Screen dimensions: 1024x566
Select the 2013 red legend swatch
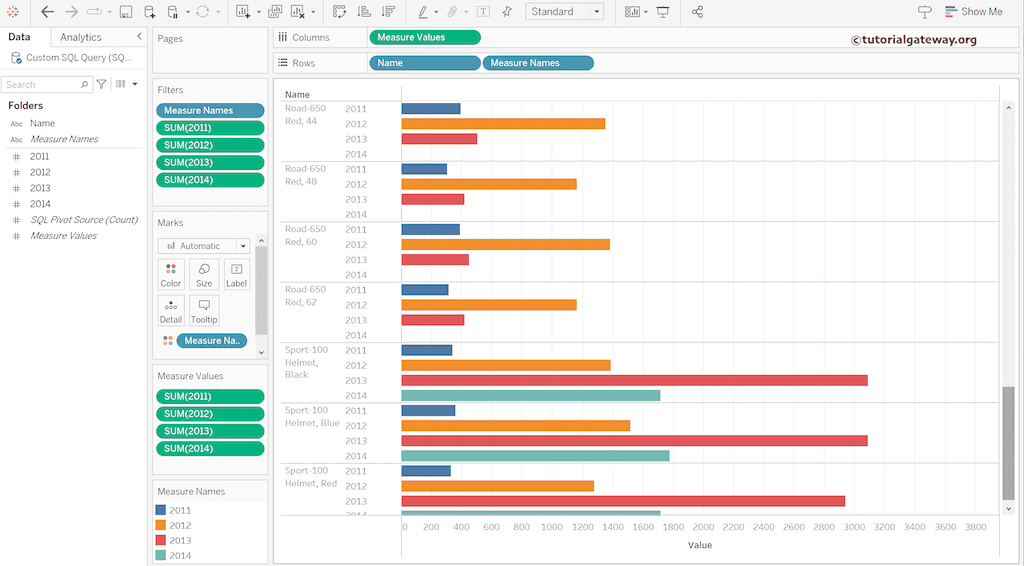pyautogui.click(x=161, y=540)
